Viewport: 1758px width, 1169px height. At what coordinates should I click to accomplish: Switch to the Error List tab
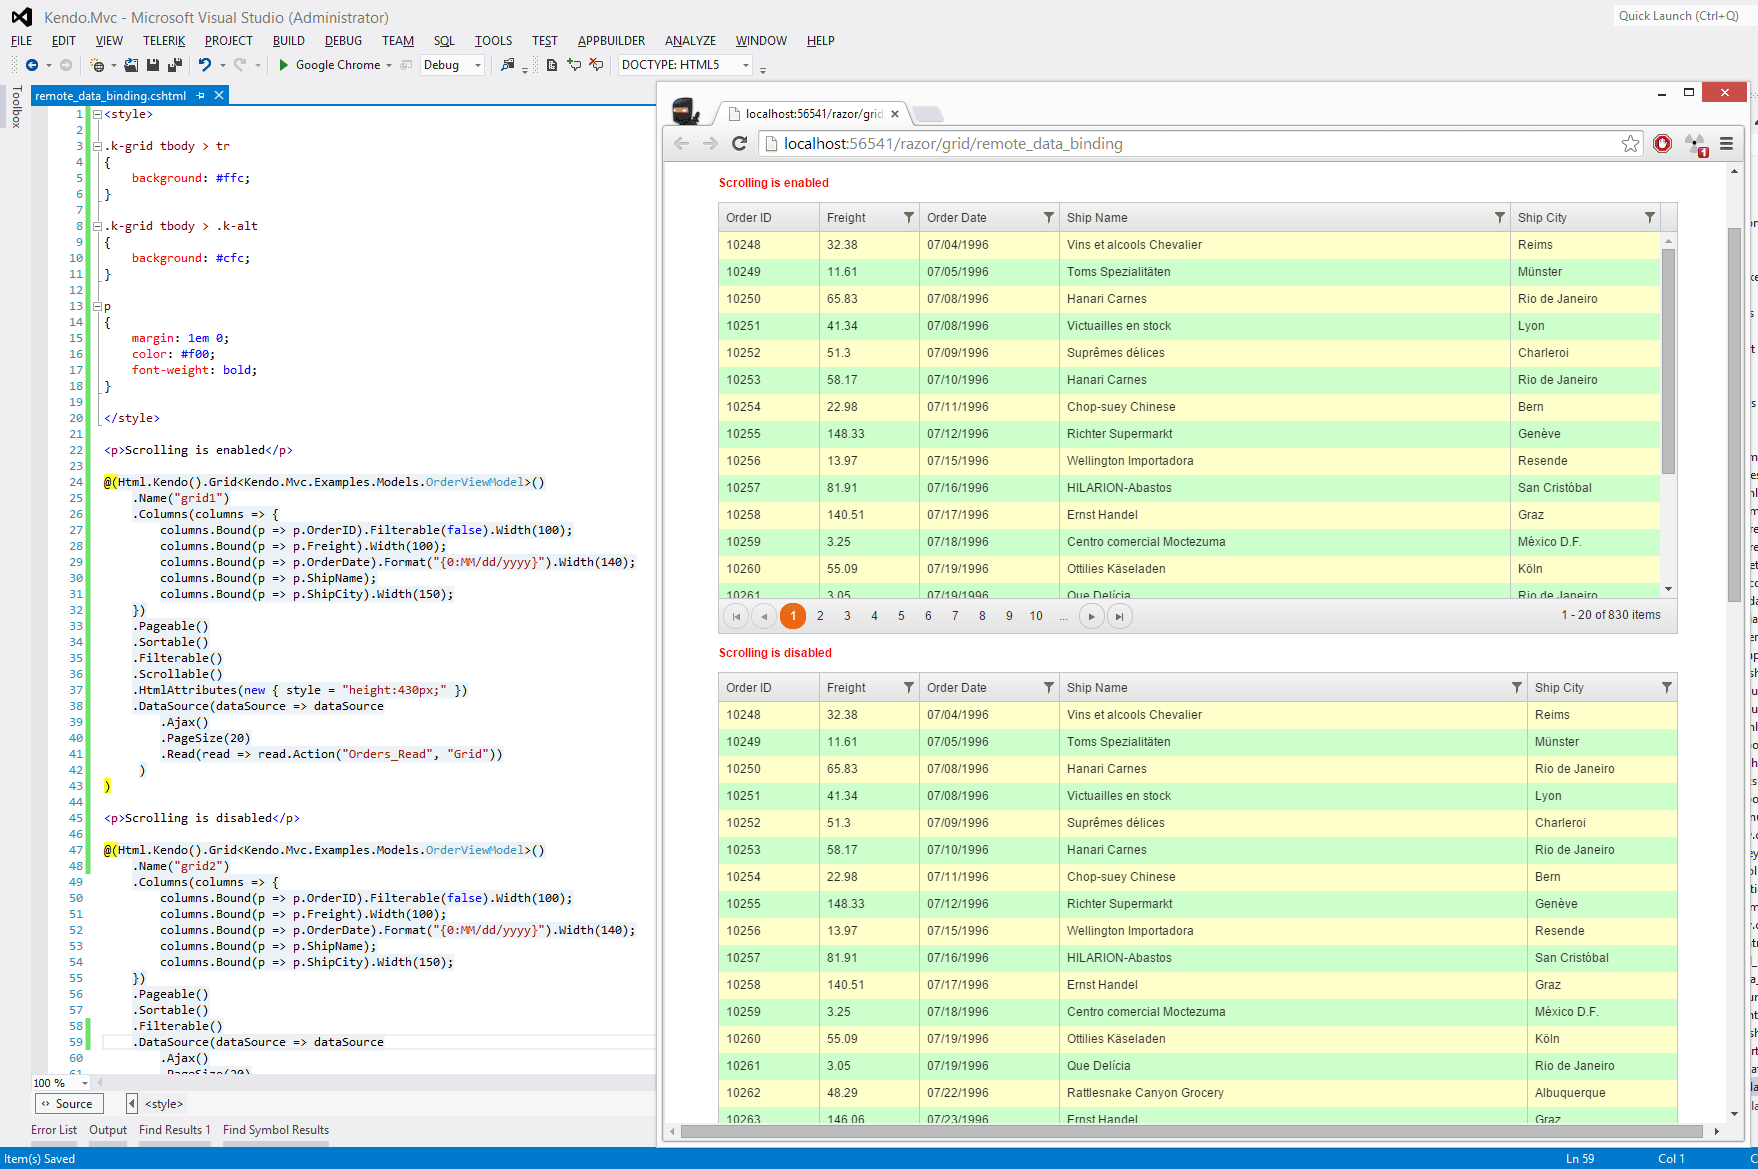click(x=54, y=1130)
